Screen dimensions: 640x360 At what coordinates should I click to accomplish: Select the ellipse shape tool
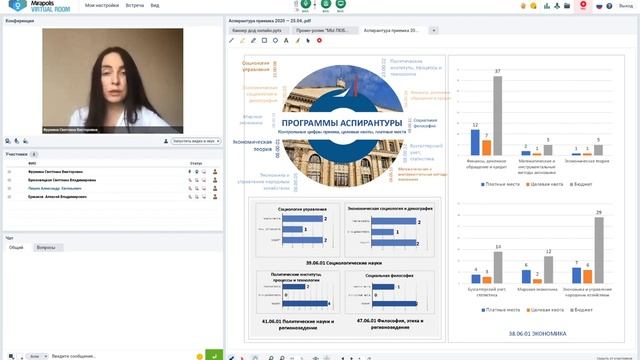[x=276, y=40]
